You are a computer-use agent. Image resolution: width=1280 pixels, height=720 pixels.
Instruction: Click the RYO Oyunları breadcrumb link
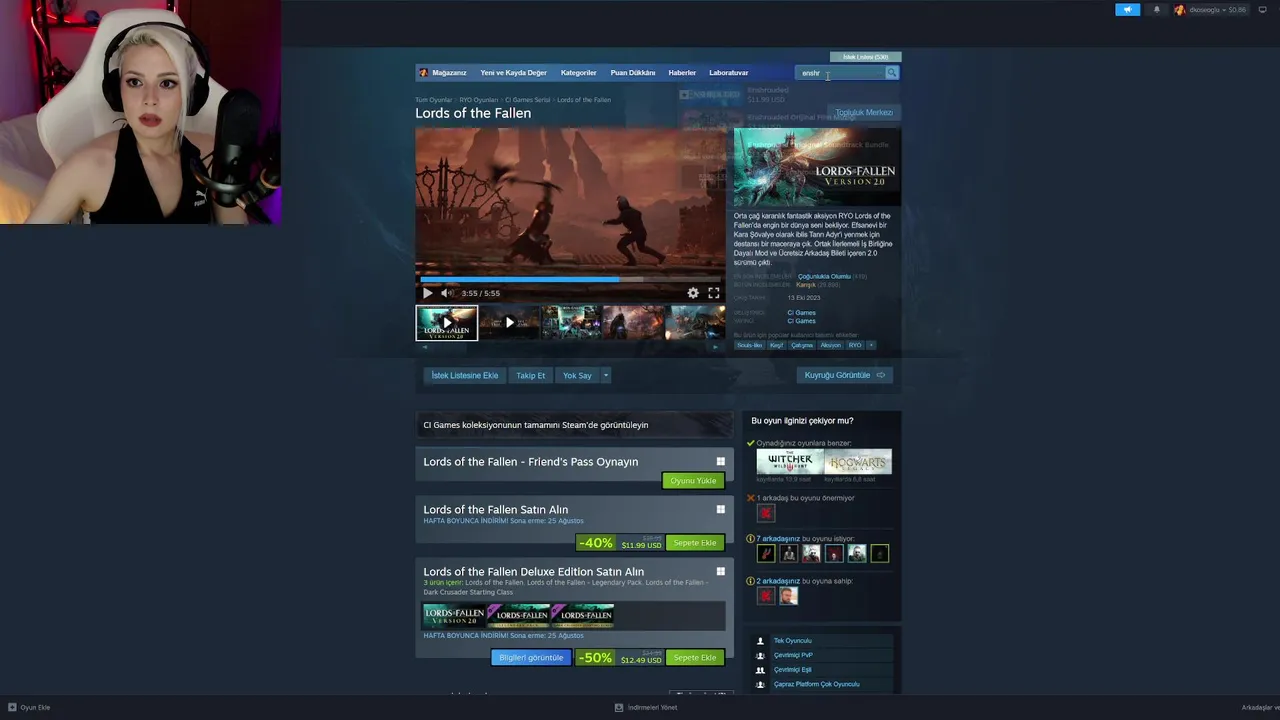pos(479,100)
